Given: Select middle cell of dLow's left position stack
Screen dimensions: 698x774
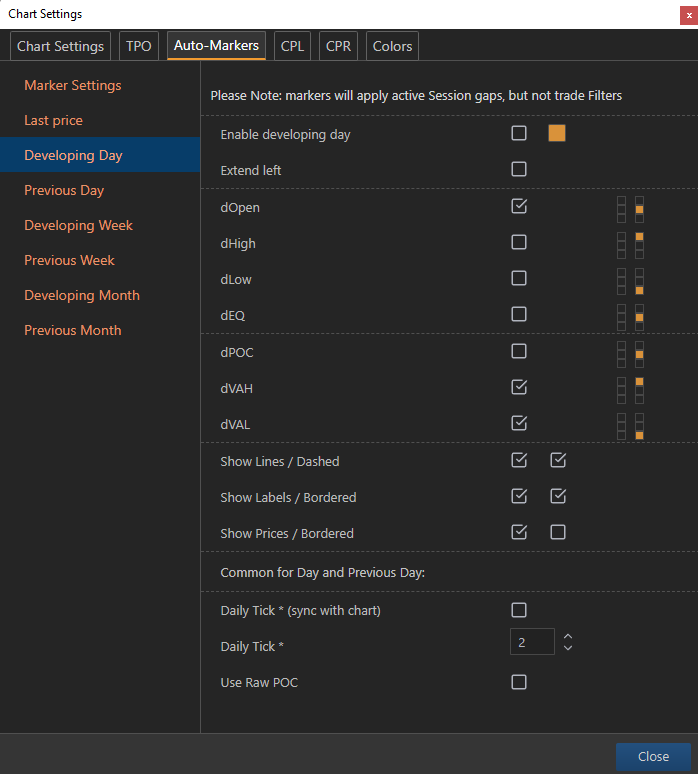Looking at the screenshot, I should [x=621, y=282].
